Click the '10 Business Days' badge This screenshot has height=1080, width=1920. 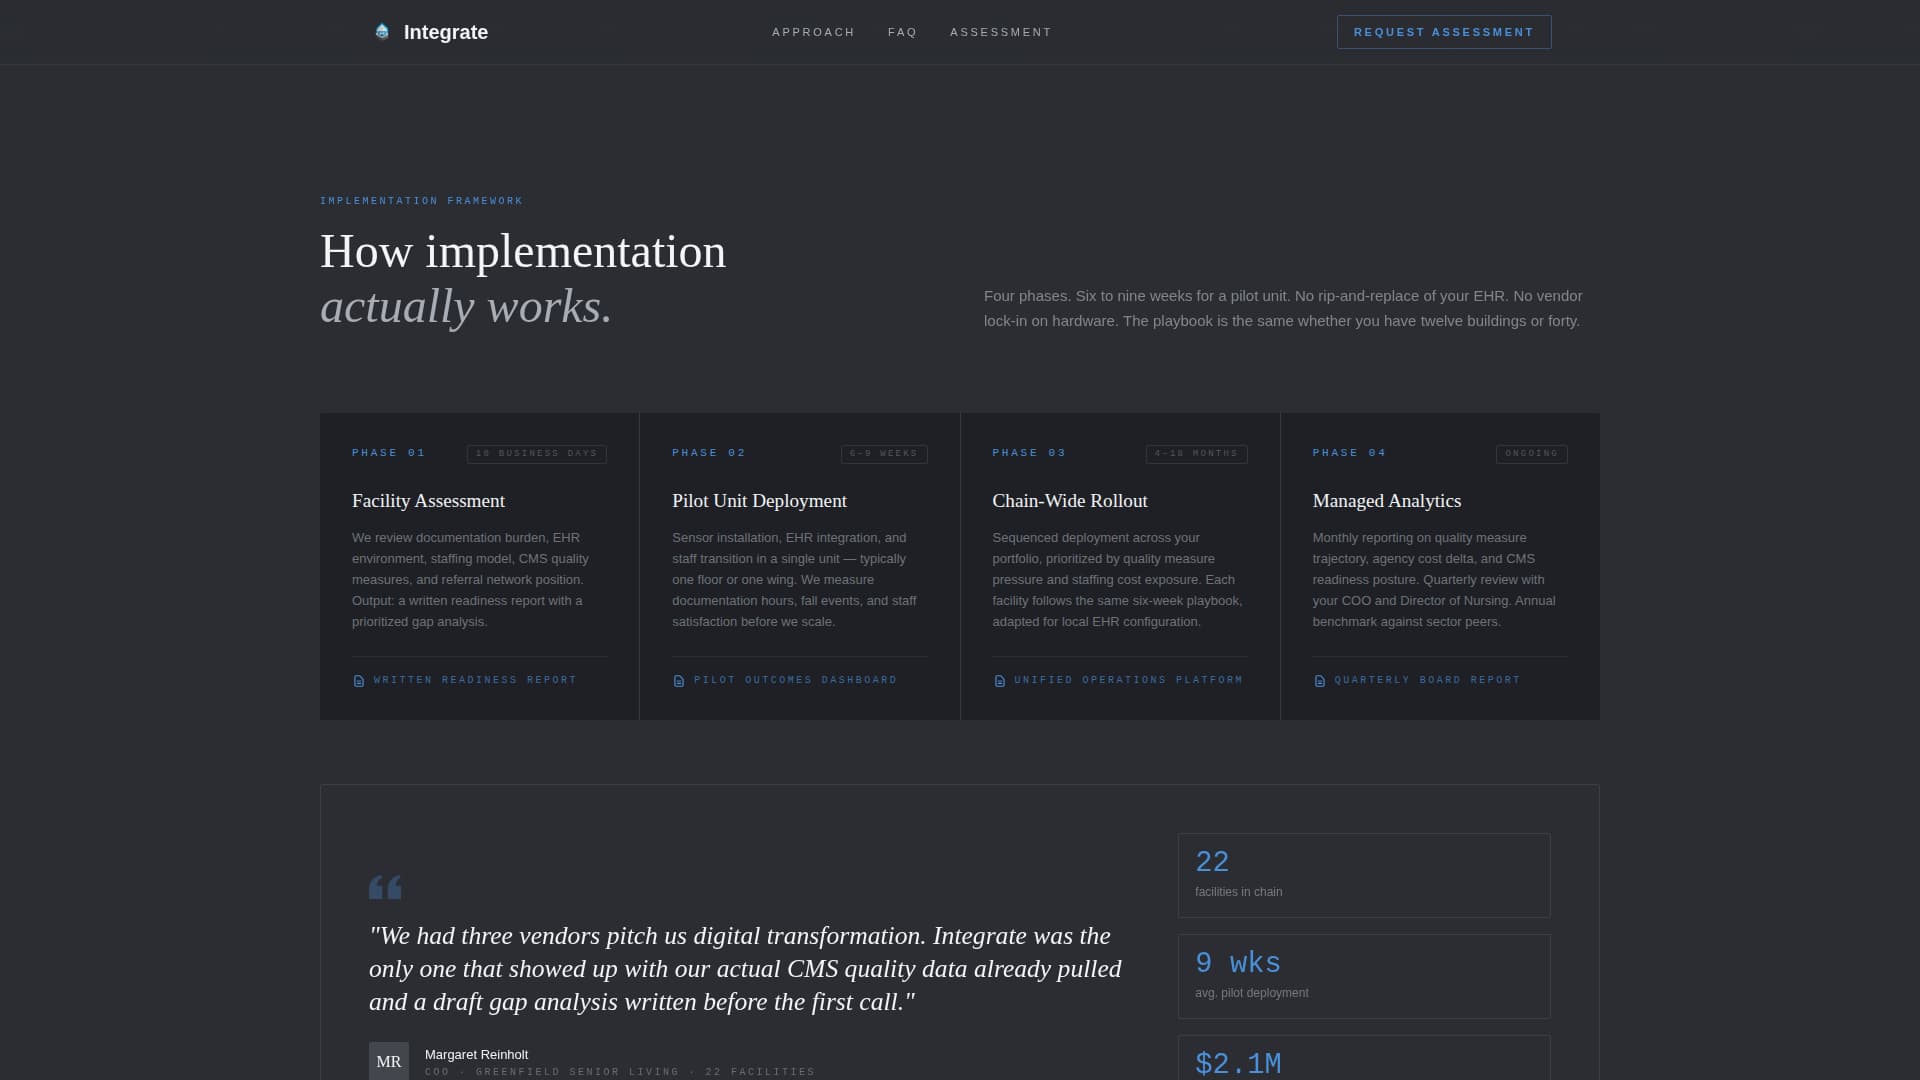pos(537,454)
